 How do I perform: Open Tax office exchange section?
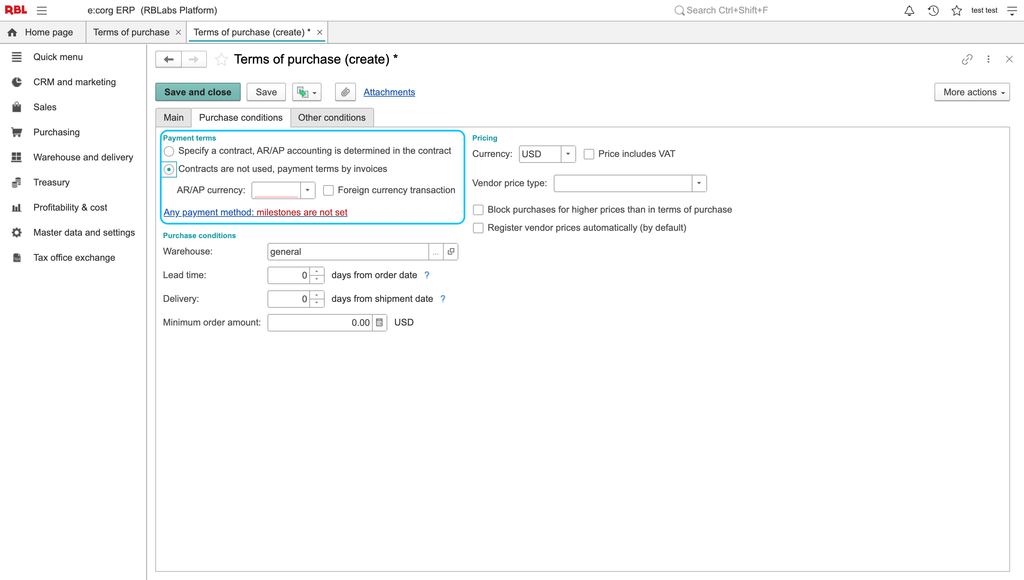(x=74, y=257)
